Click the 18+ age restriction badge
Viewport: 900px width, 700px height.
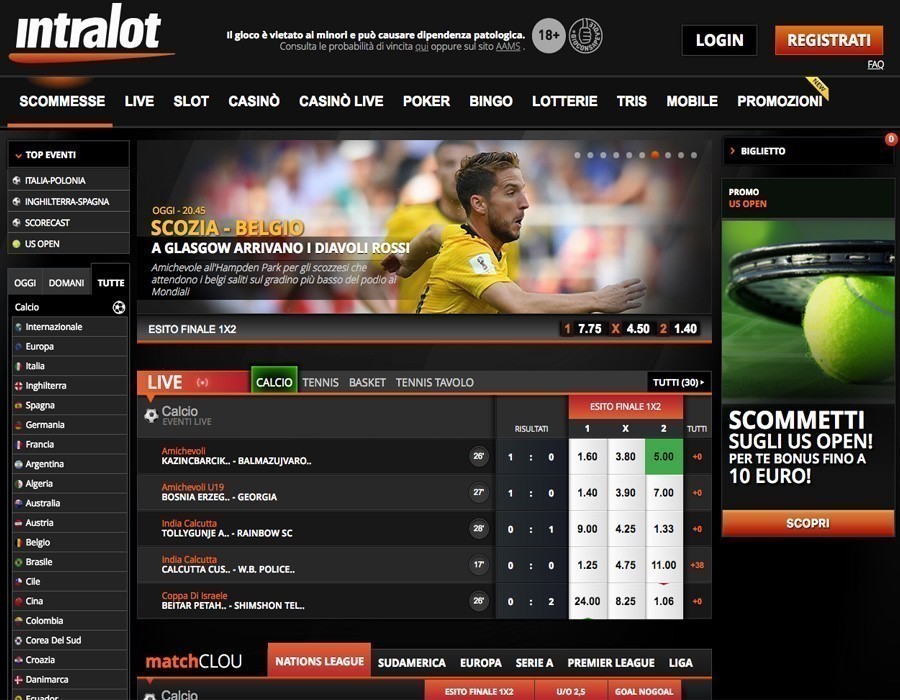point(549,36)
